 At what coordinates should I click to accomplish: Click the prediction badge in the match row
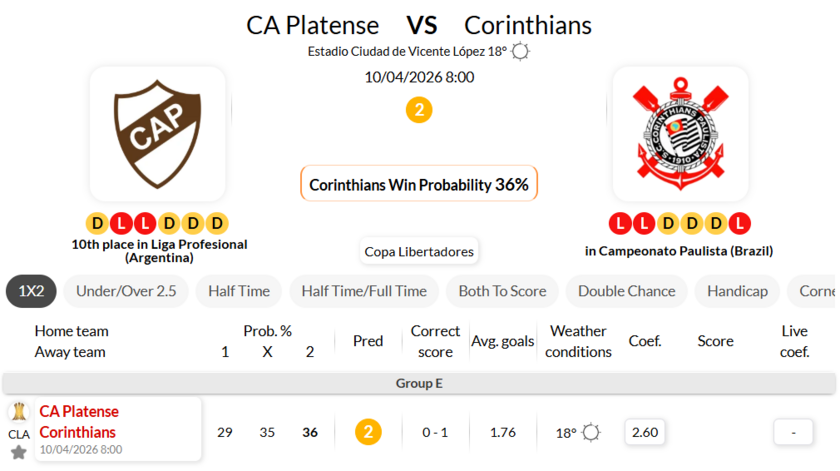pyautogui.click(x=368, y=432)
